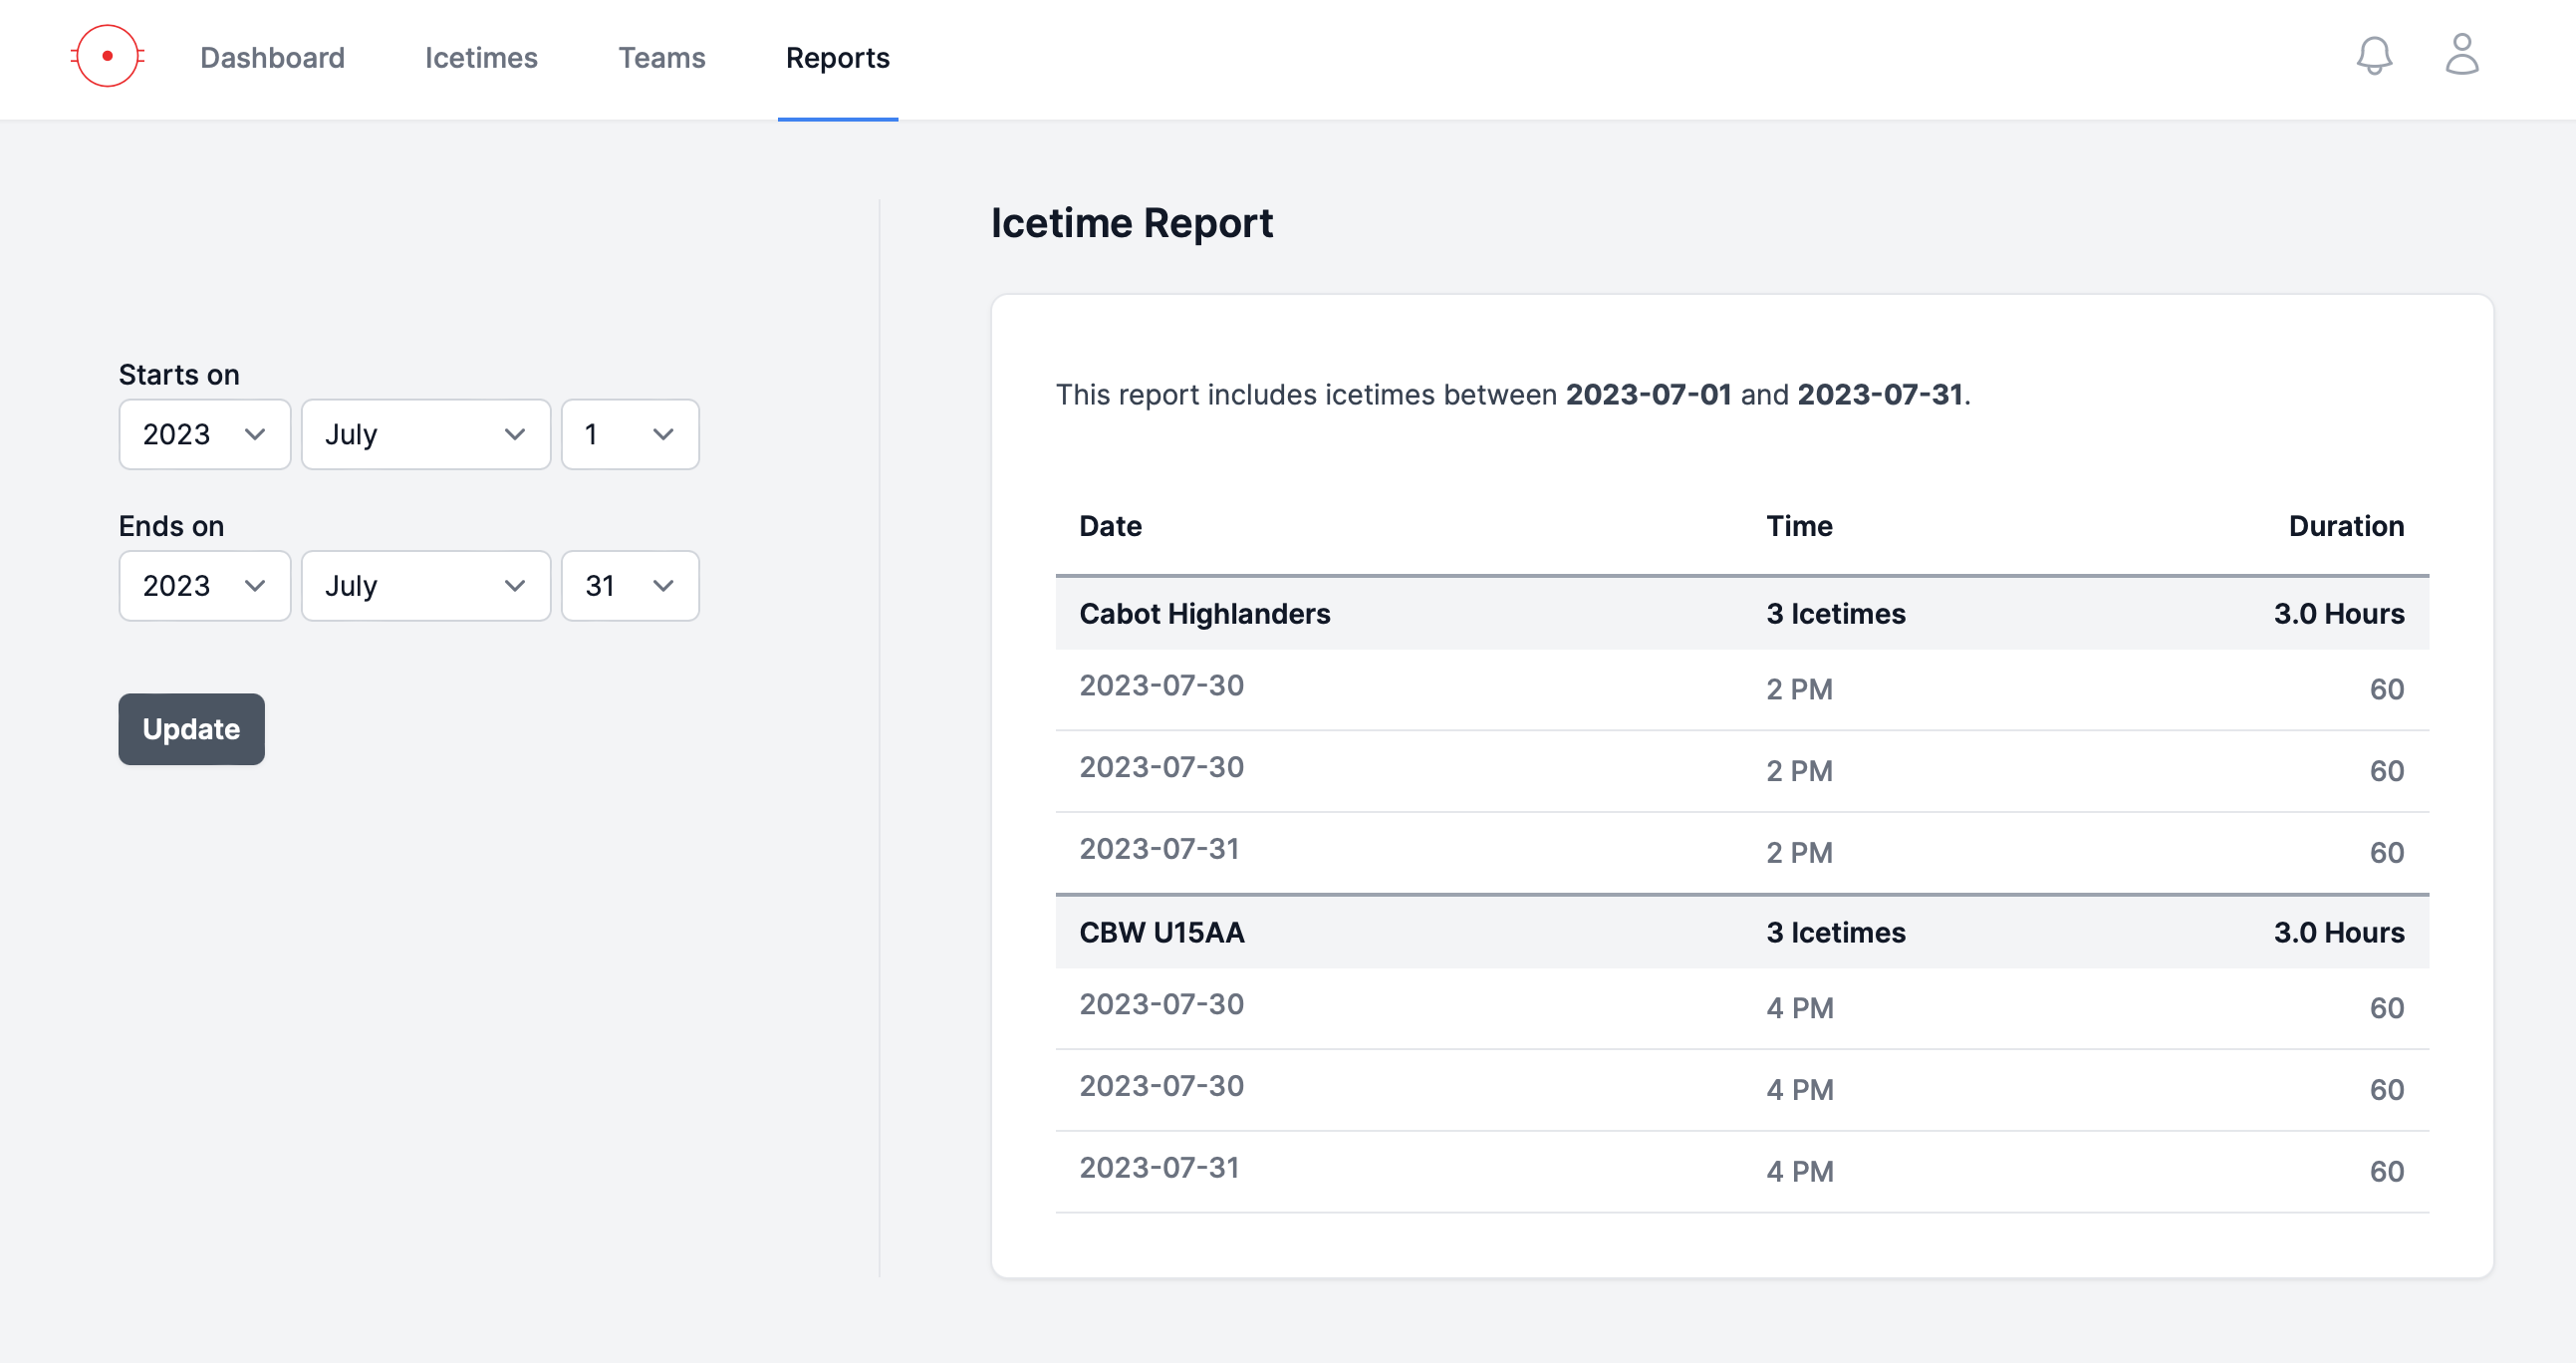This screenshot has height=1363, width=2576.
Task: Click the 4 PM time on 2023-07-31 row
Action: (1800, 1172)
